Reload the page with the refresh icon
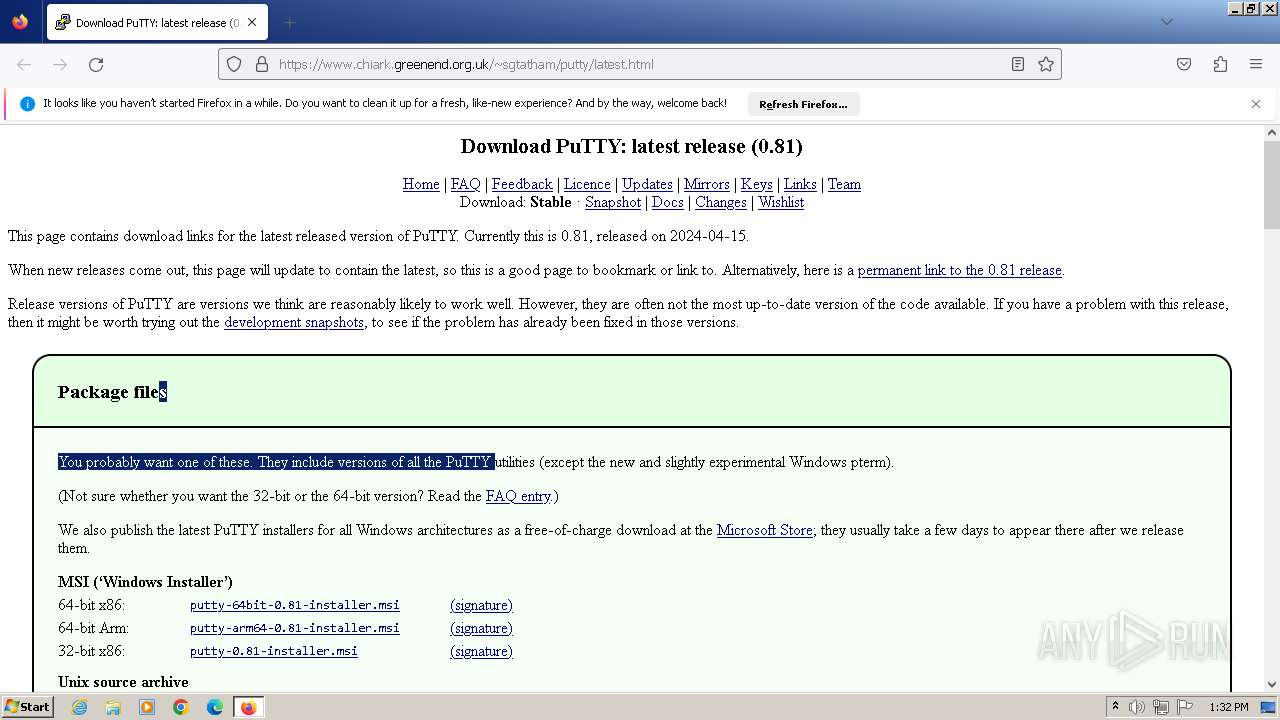 (96, 64)
